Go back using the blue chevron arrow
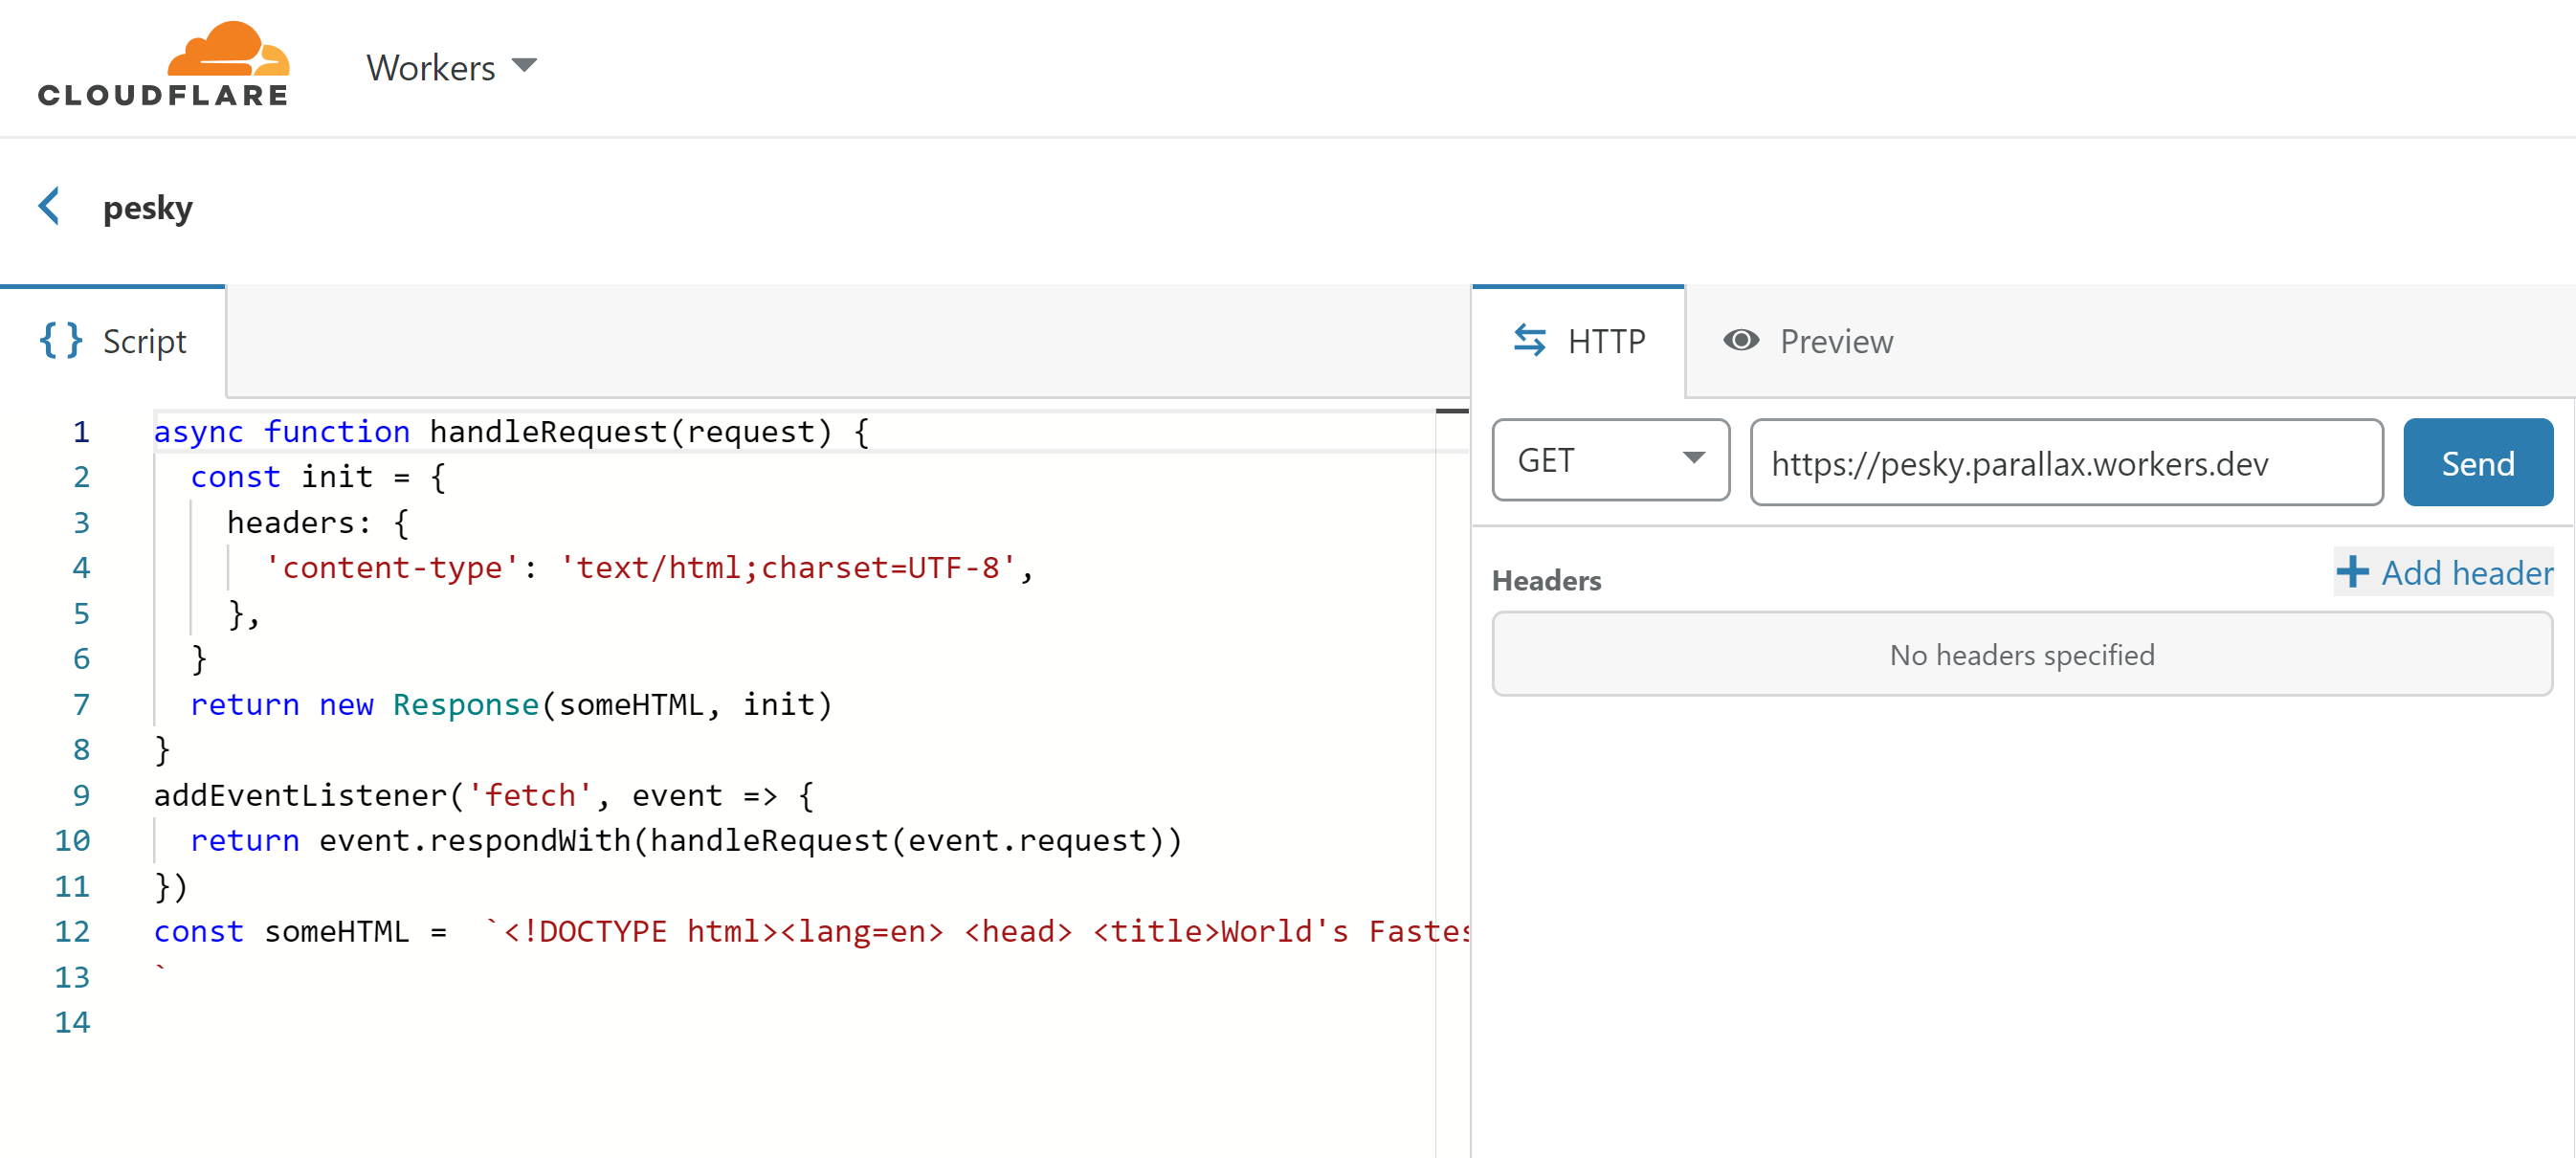This screenshot has width=2576, height=1158. 49,207
